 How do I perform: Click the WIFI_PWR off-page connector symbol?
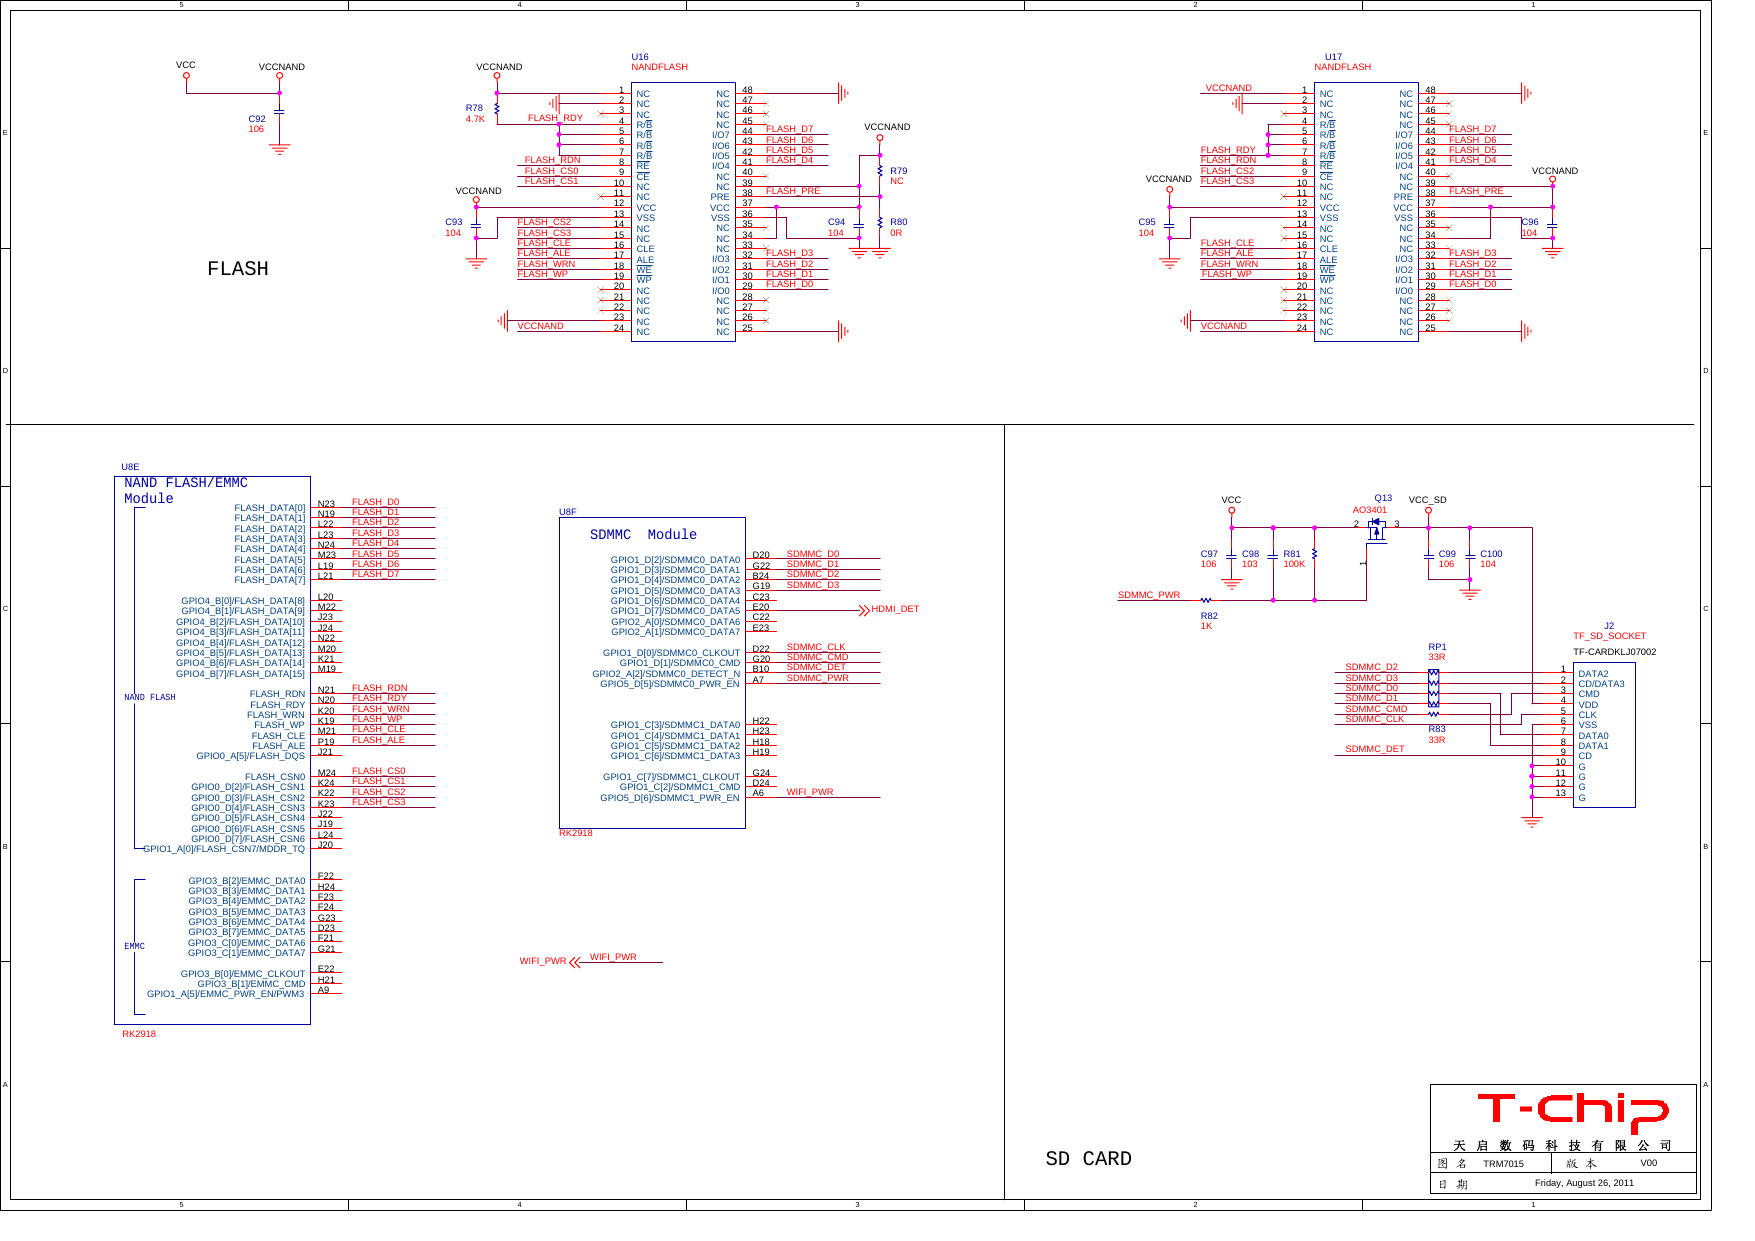[x=576, y=962]
